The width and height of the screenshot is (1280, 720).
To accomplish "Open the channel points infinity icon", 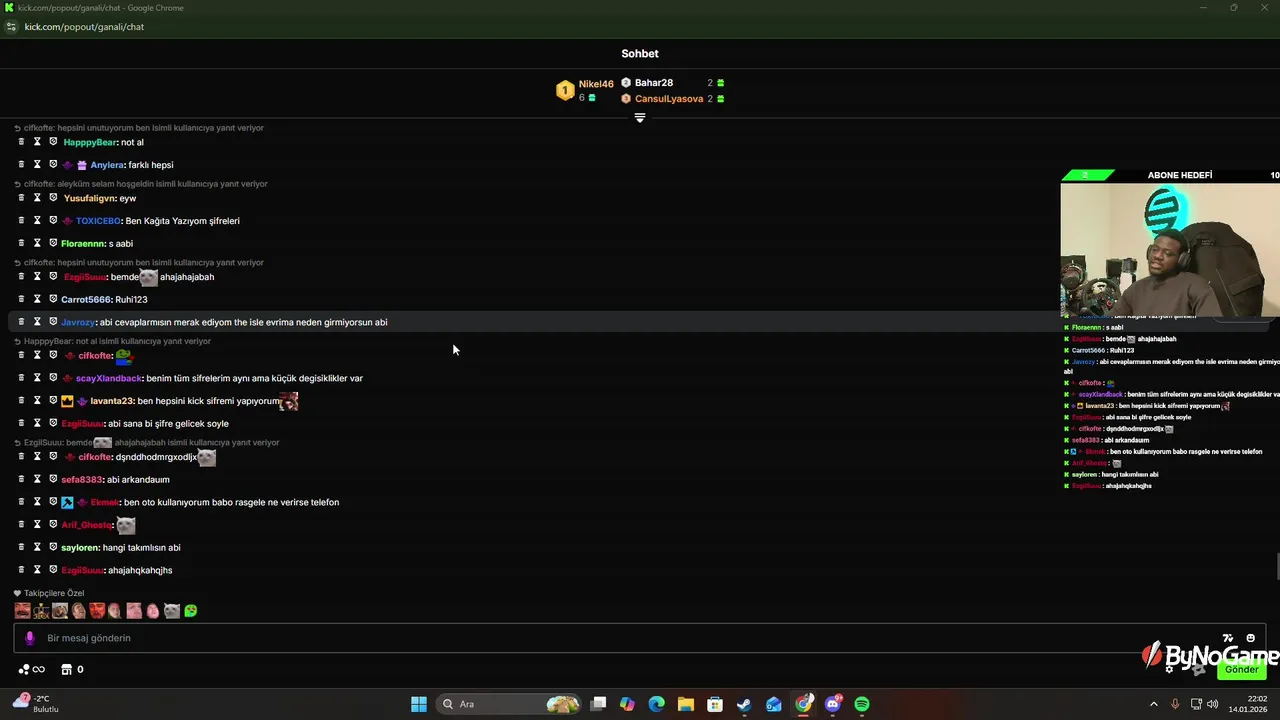I will point(31,669).
